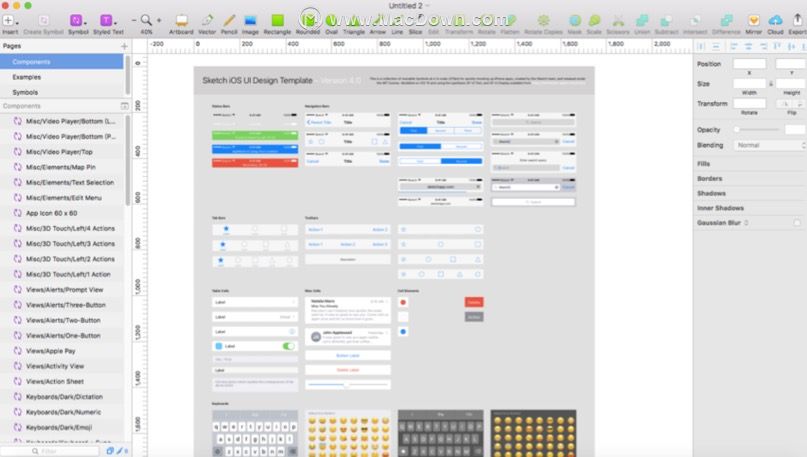The image size is (807, 457).
Task: Select Keyboards/Dark/Dictation layer
Action: [x=64, y=397]
